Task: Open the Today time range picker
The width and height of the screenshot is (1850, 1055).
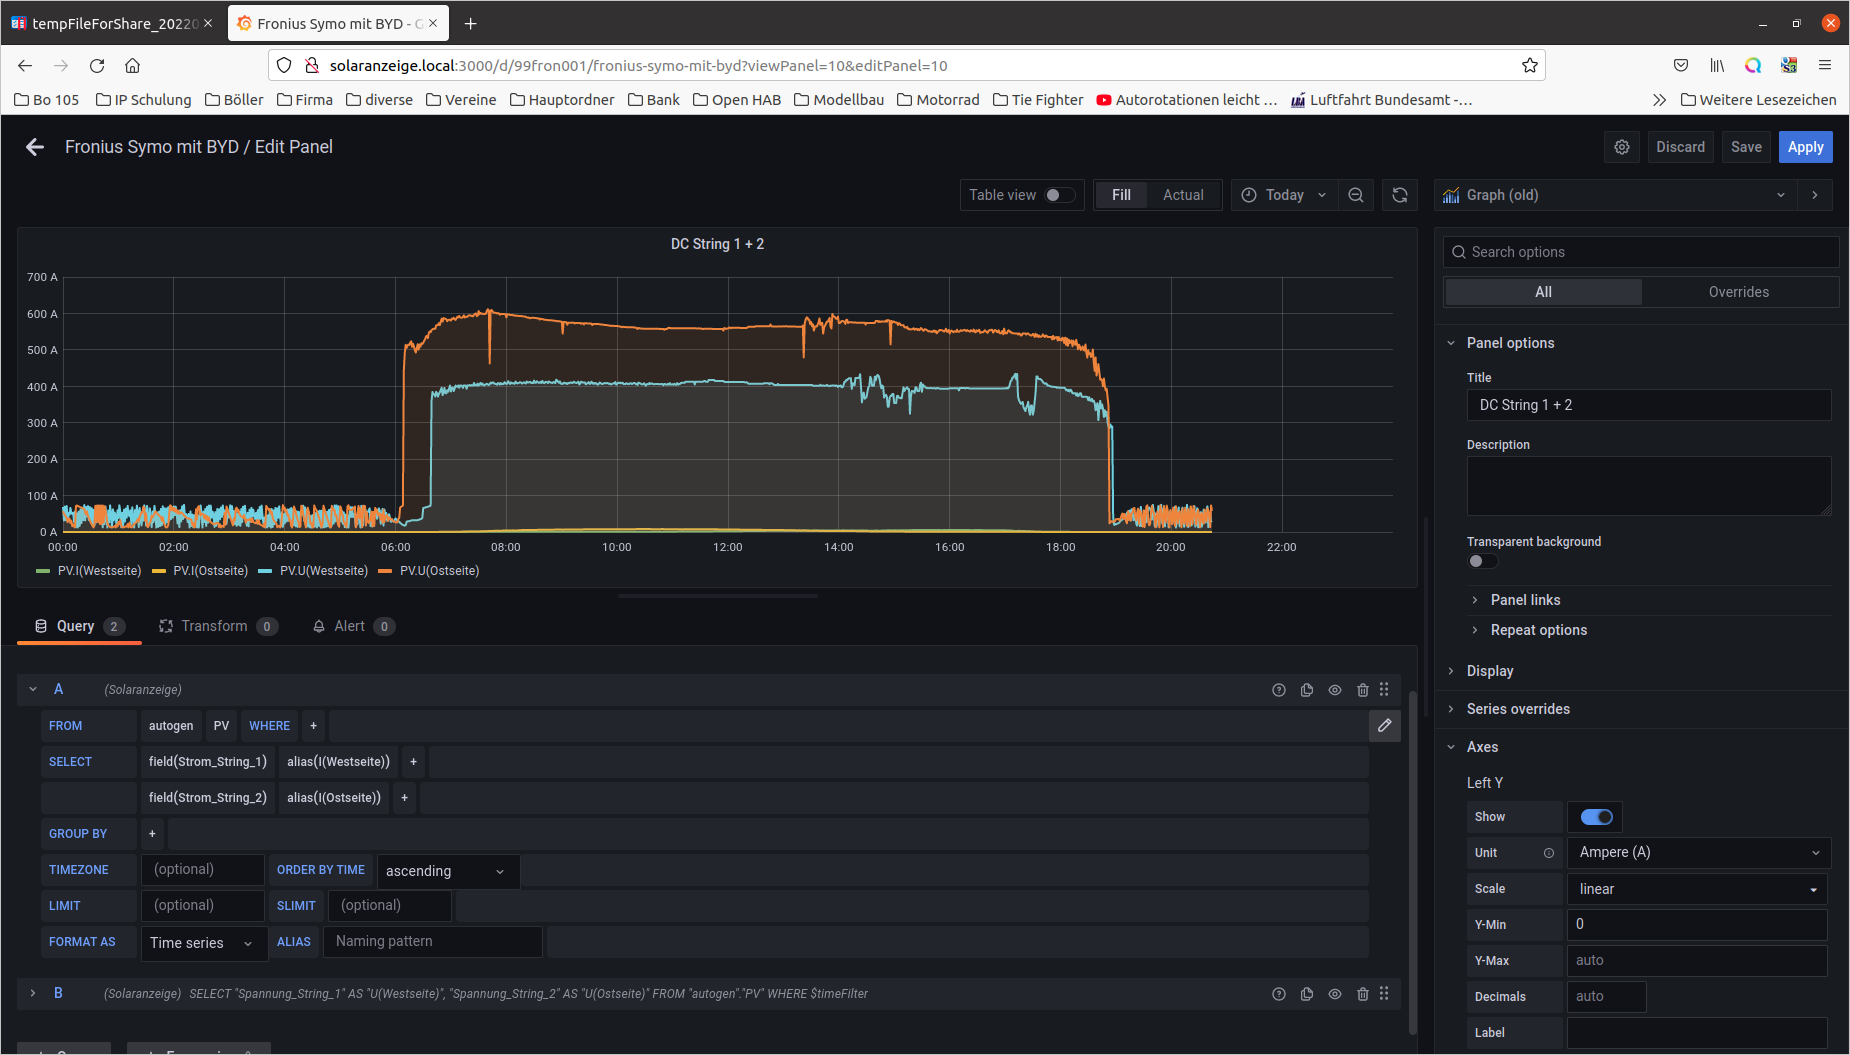Action: (x=1284, y=195)
